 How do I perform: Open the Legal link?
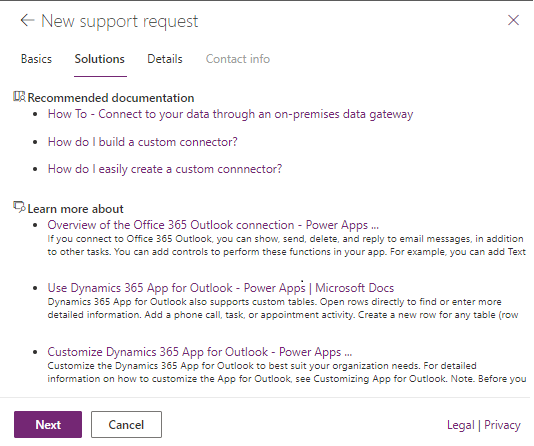(460, 425)
